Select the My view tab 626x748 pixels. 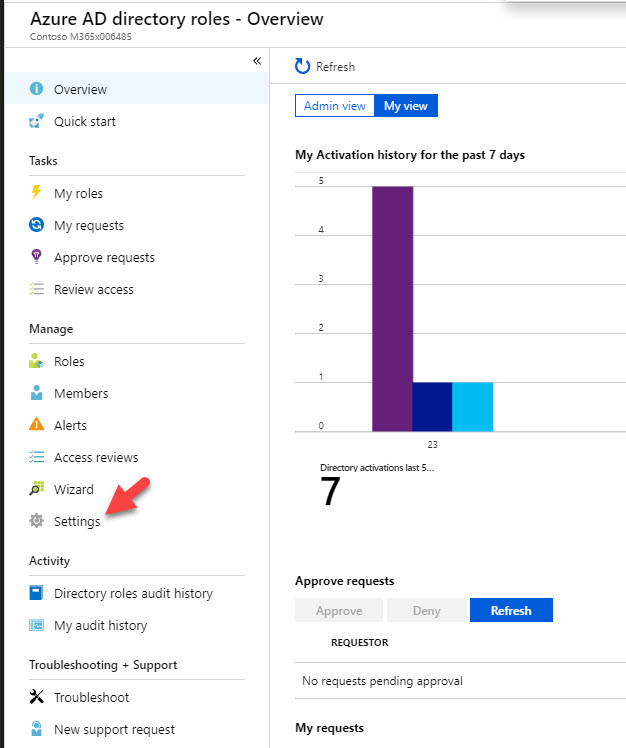[406, 105]
